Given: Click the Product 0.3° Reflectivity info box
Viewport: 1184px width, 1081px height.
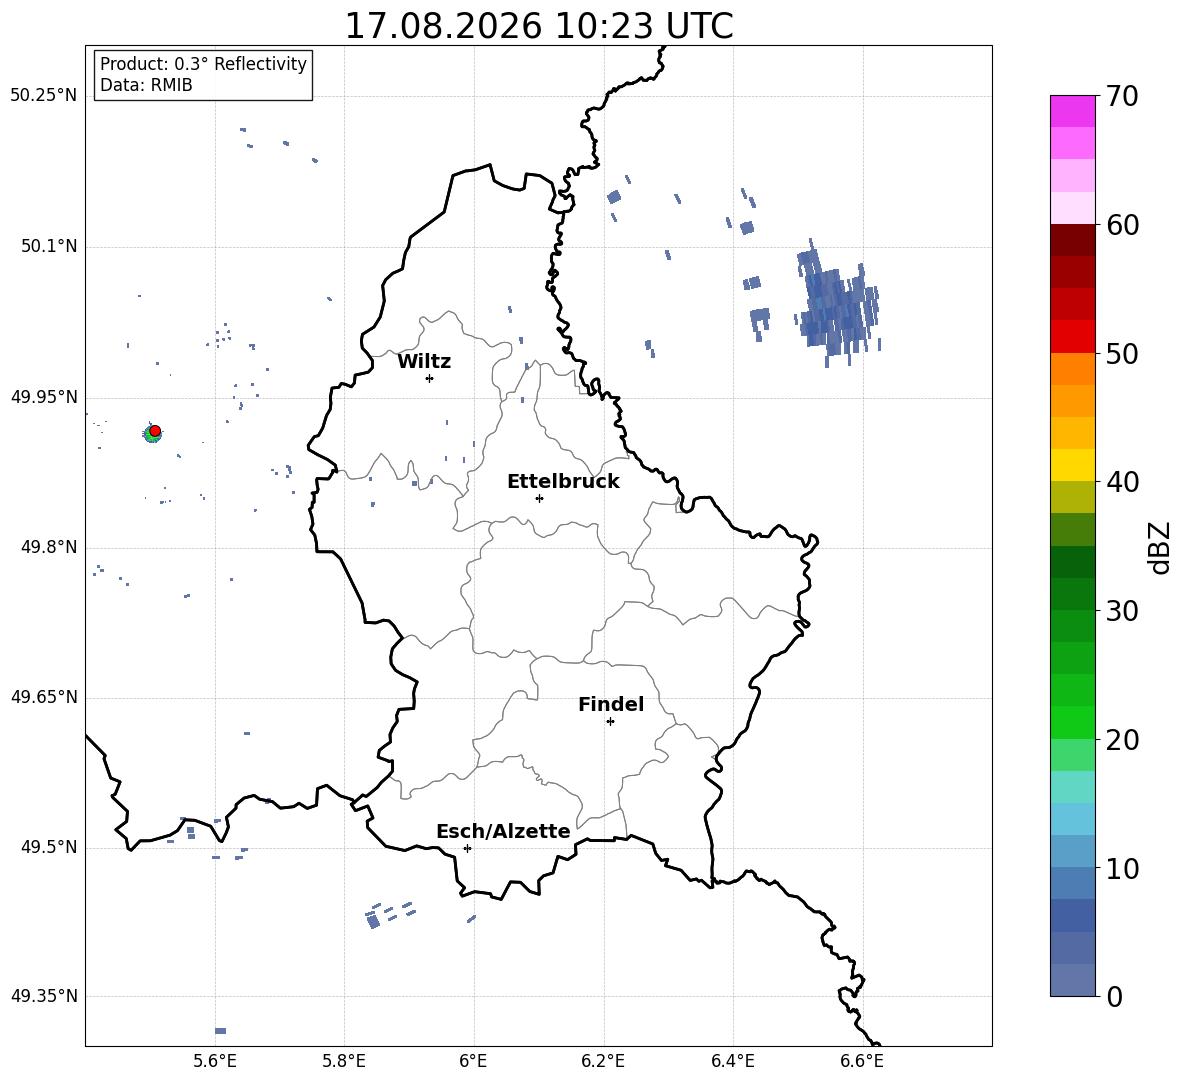Looking at the screenshot, I should (203, 74).
